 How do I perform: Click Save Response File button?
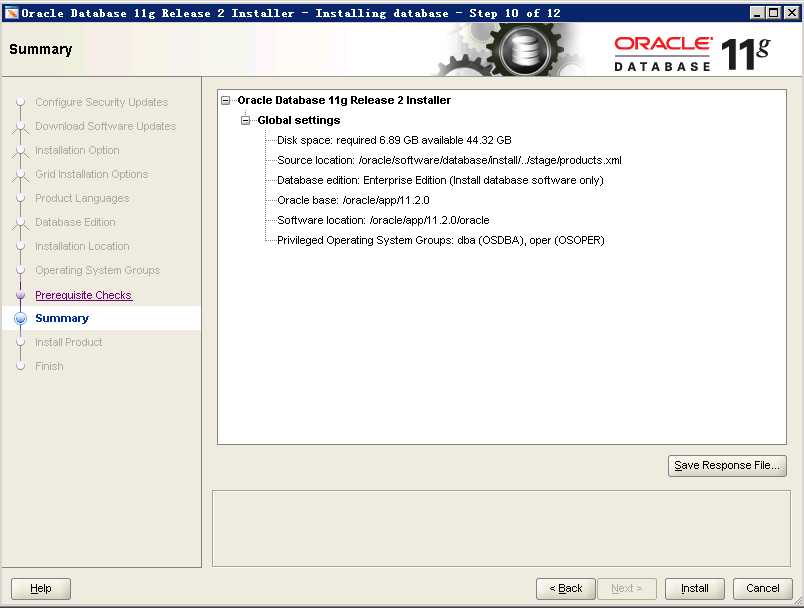tap(727, 465)
